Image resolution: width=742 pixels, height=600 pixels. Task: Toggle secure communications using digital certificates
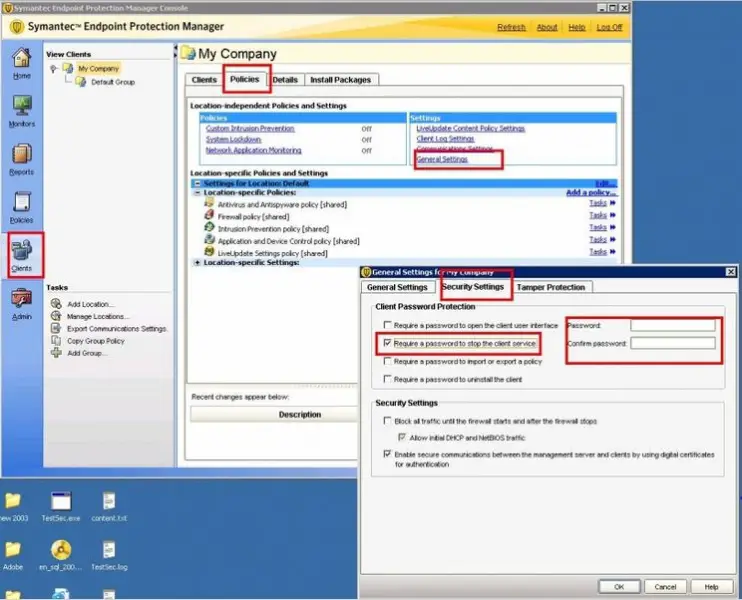point(388,454)
